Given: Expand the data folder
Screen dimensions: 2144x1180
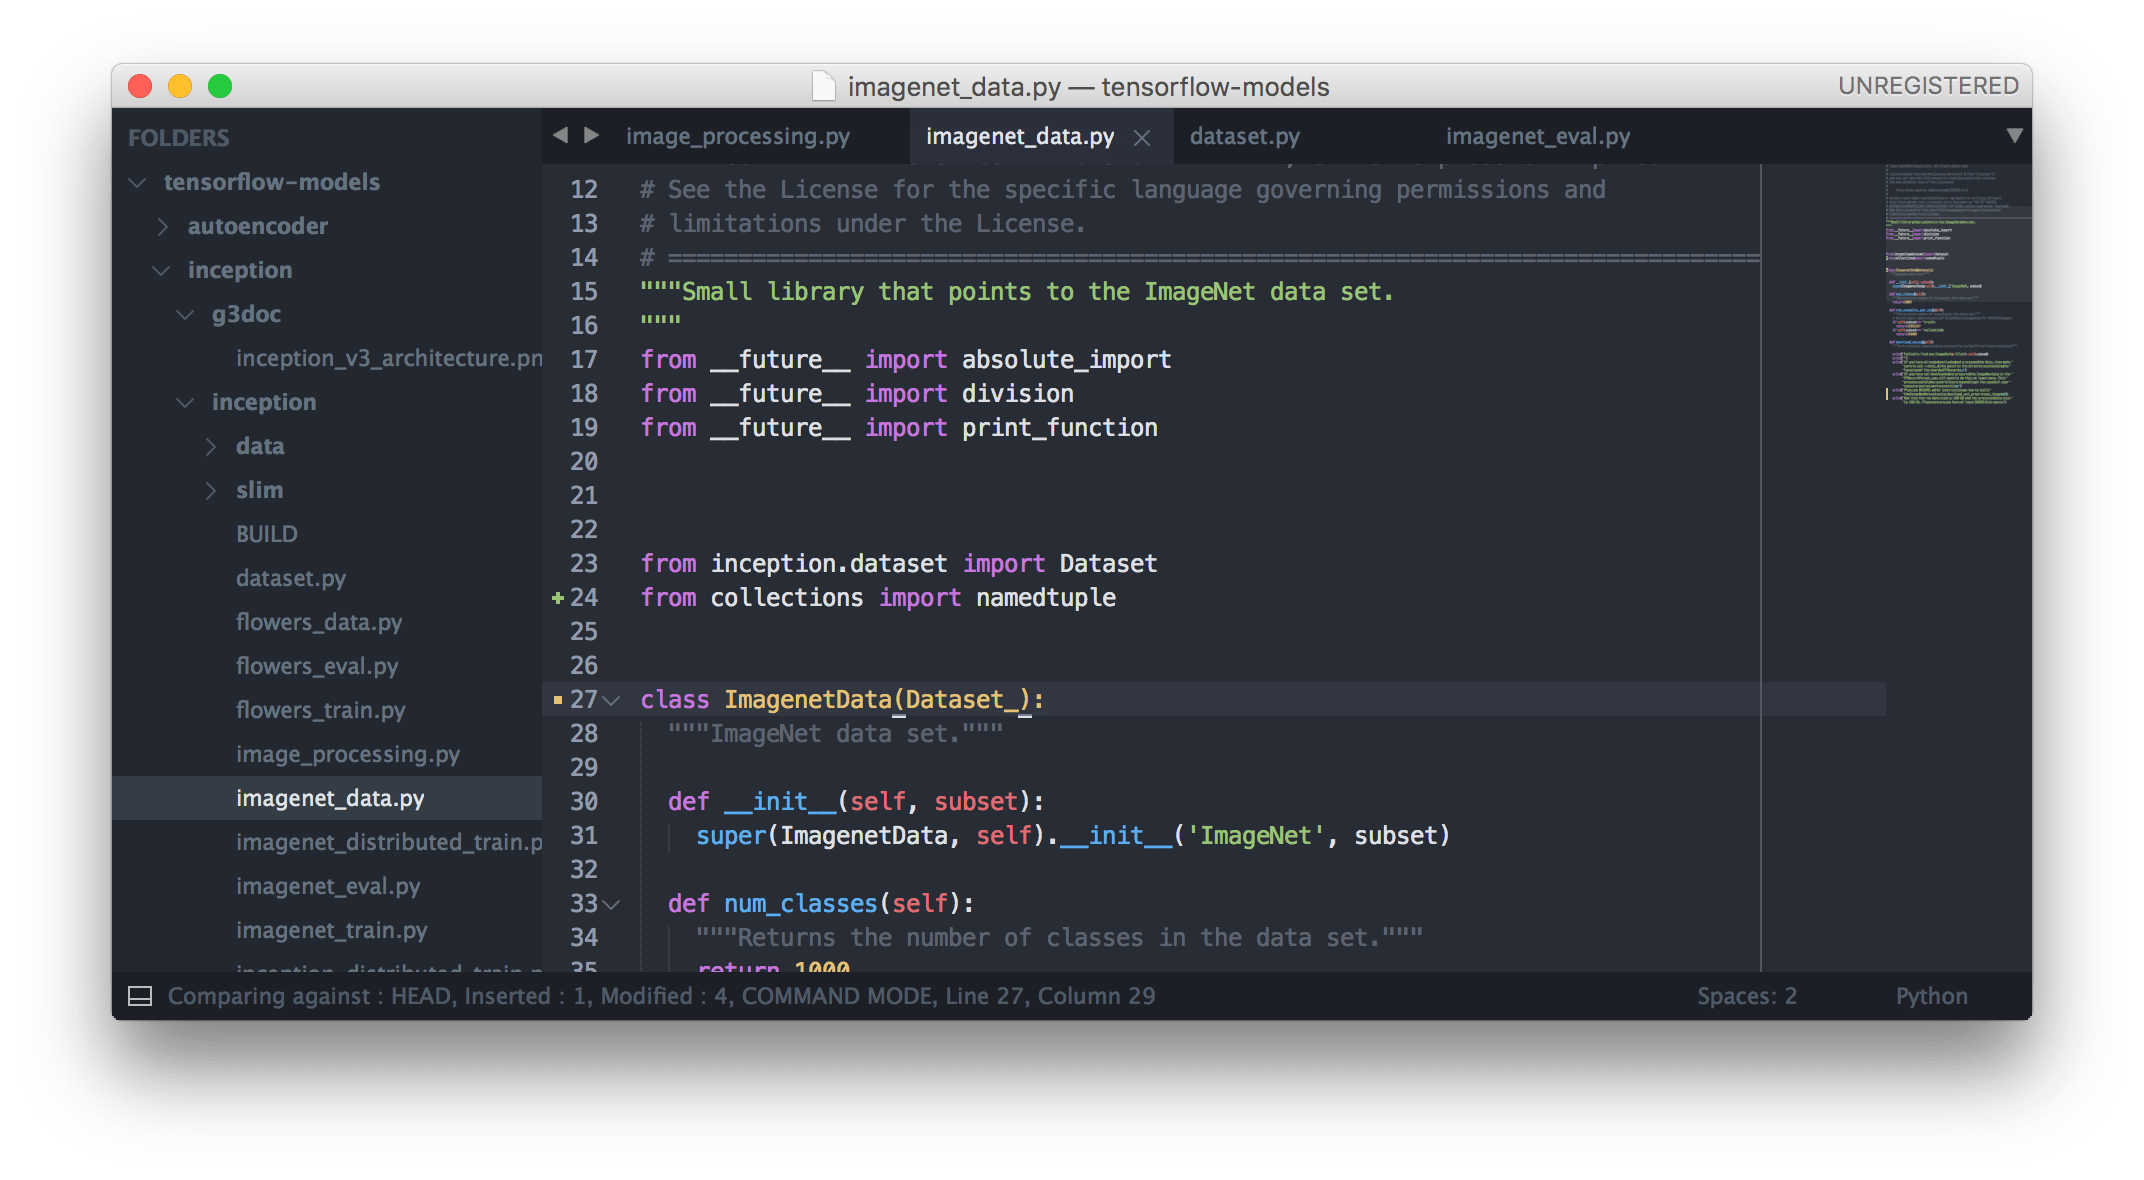Looking at the screenshot, I should coord(210,446).
